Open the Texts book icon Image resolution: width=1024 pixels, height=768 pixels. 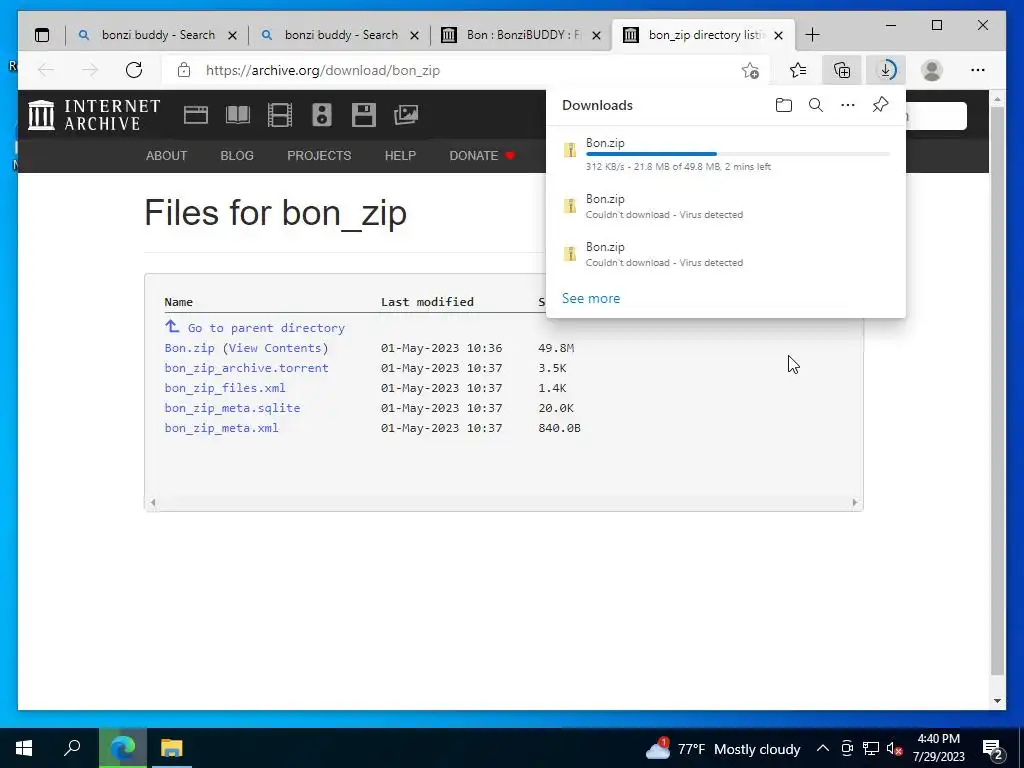coord(238,115)
